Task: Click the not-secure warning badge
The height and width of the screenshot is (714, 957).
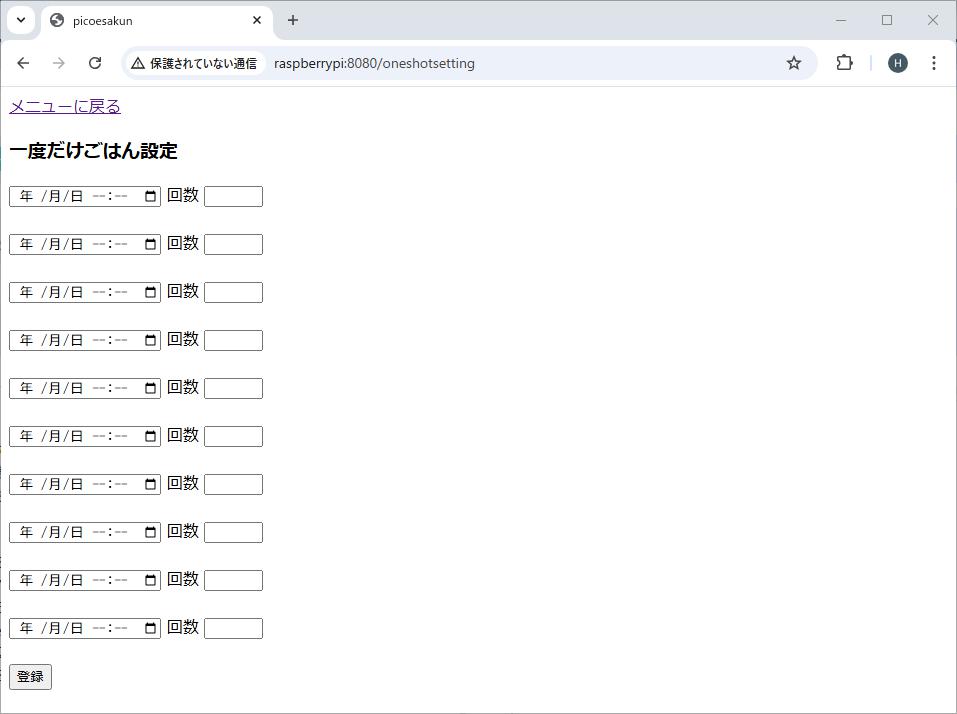Action: tap(194, 63)
